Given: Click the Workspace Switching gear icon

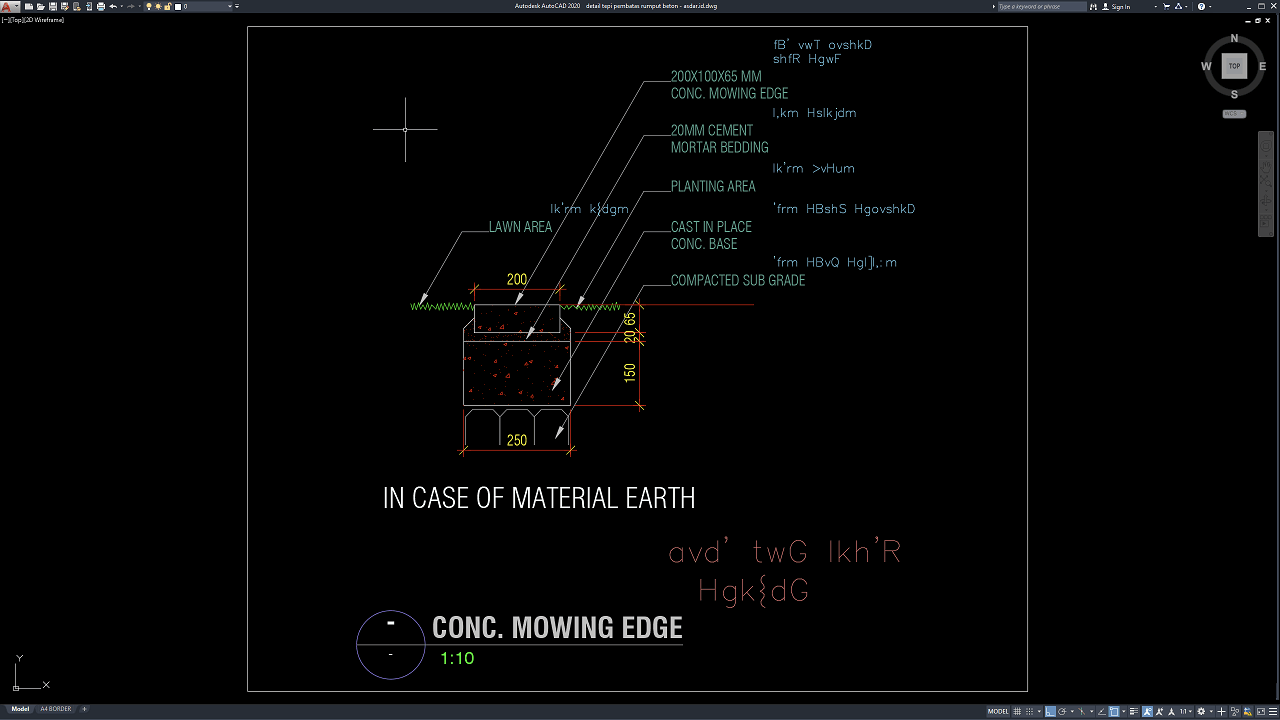Looking at the screenshot, I should pos(1201,712).
